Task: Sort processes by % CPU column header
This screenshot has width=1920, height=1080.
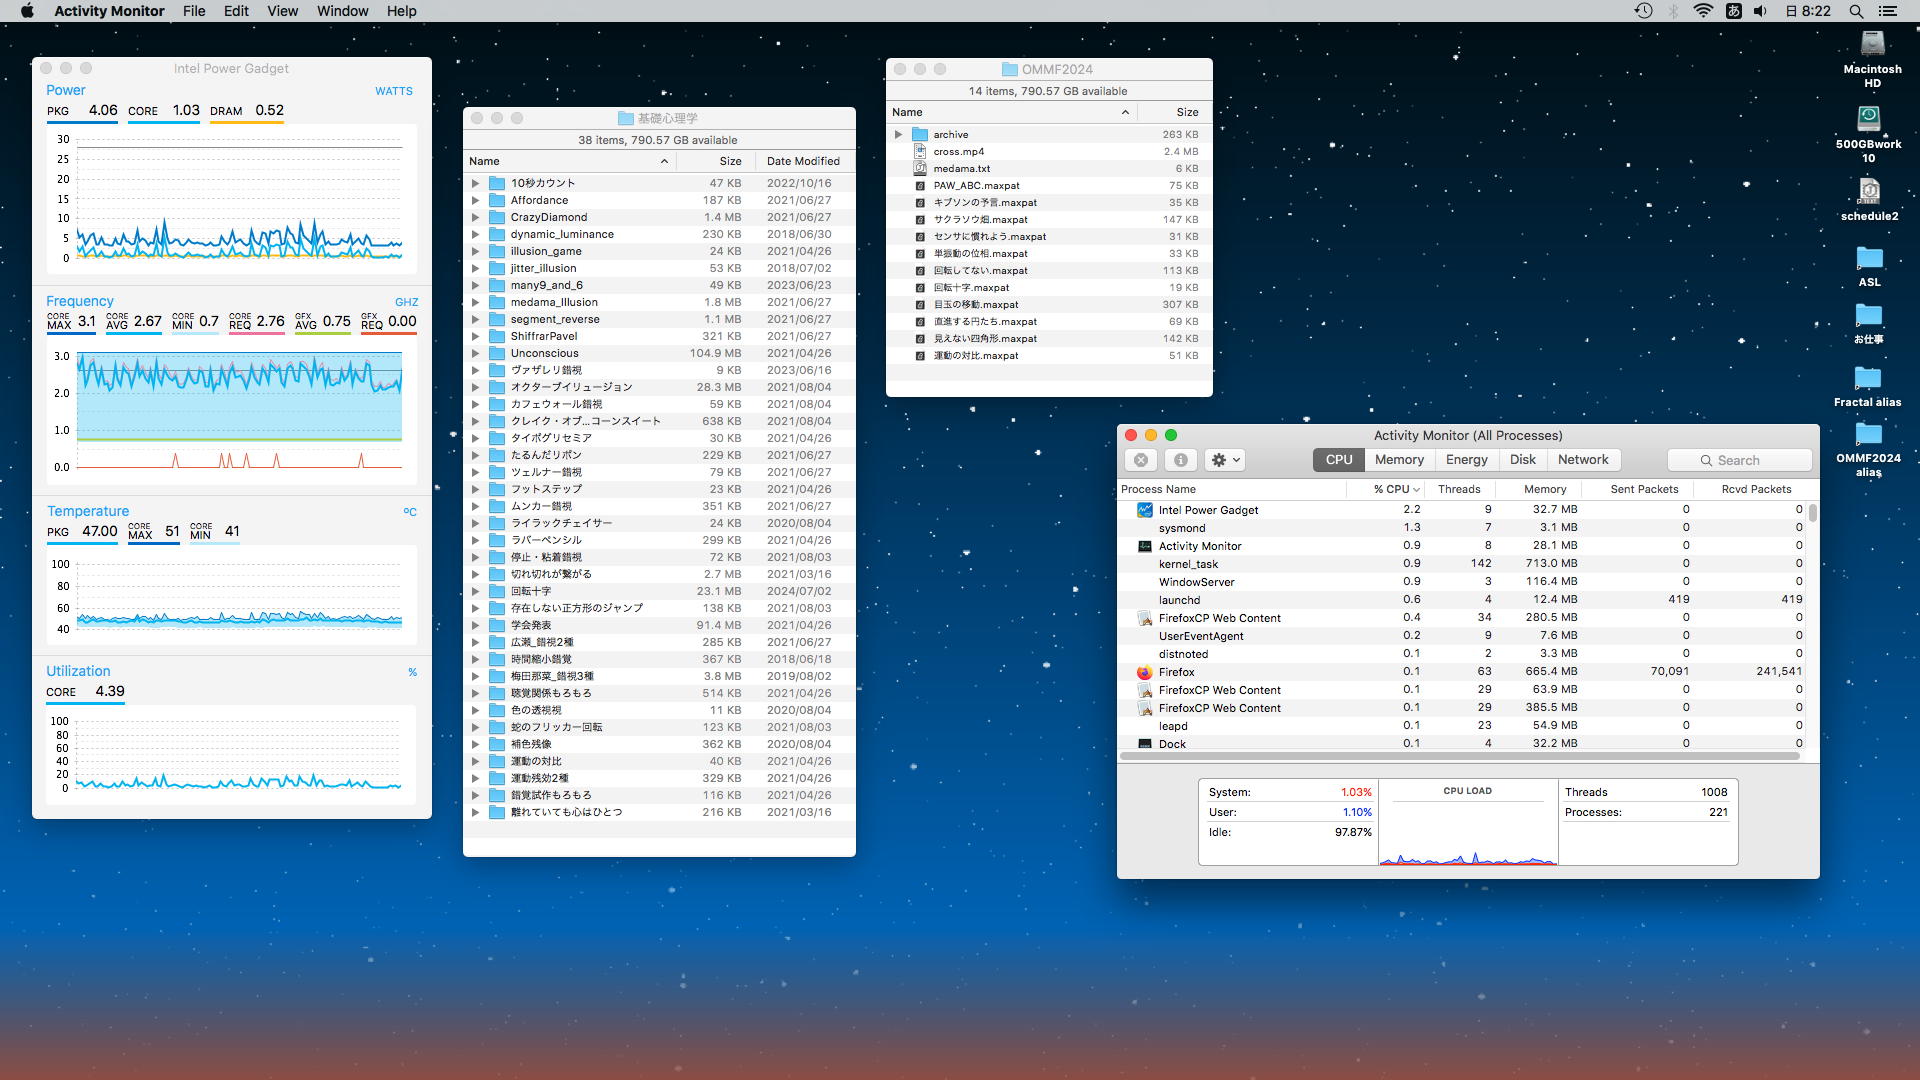Action: [1395, 489]
